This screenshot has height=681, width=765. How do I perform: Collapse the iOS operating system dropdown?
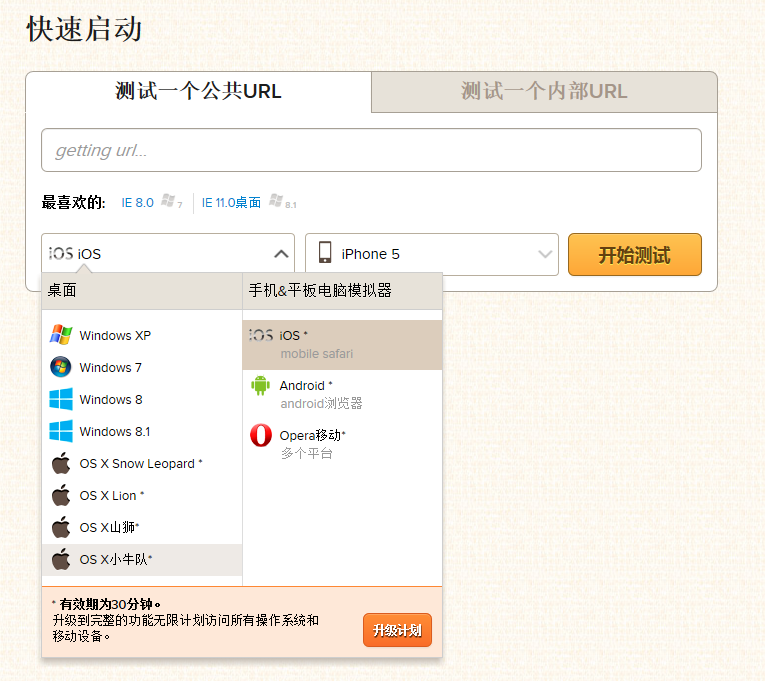pos(168,254)
